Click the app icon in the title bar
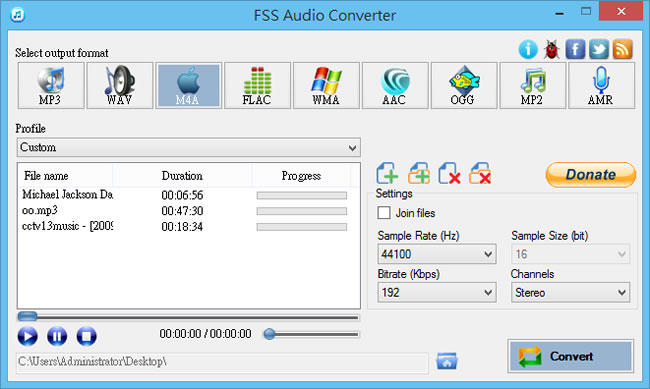This screenshot has width=650, height=389. click(17, 15)
